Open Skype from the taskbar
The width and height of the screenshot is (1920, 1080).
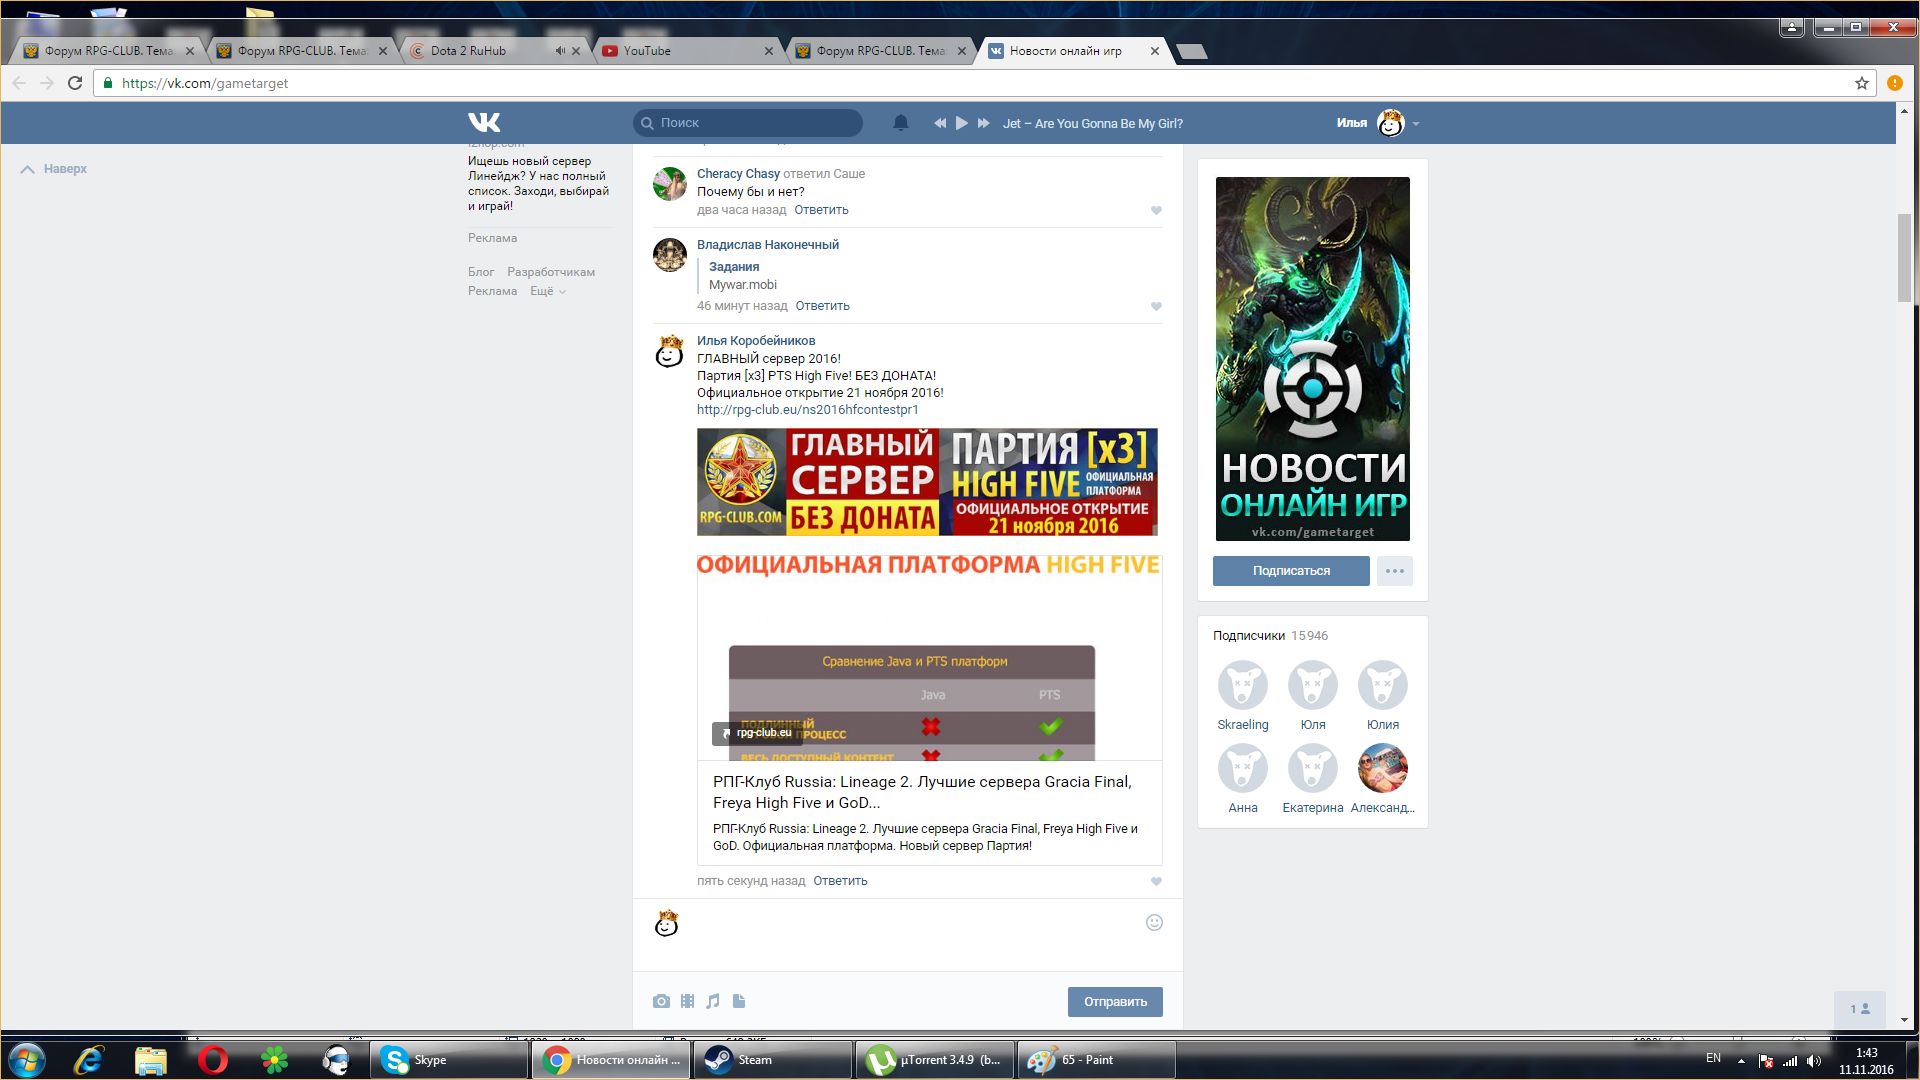point(450,1060)
